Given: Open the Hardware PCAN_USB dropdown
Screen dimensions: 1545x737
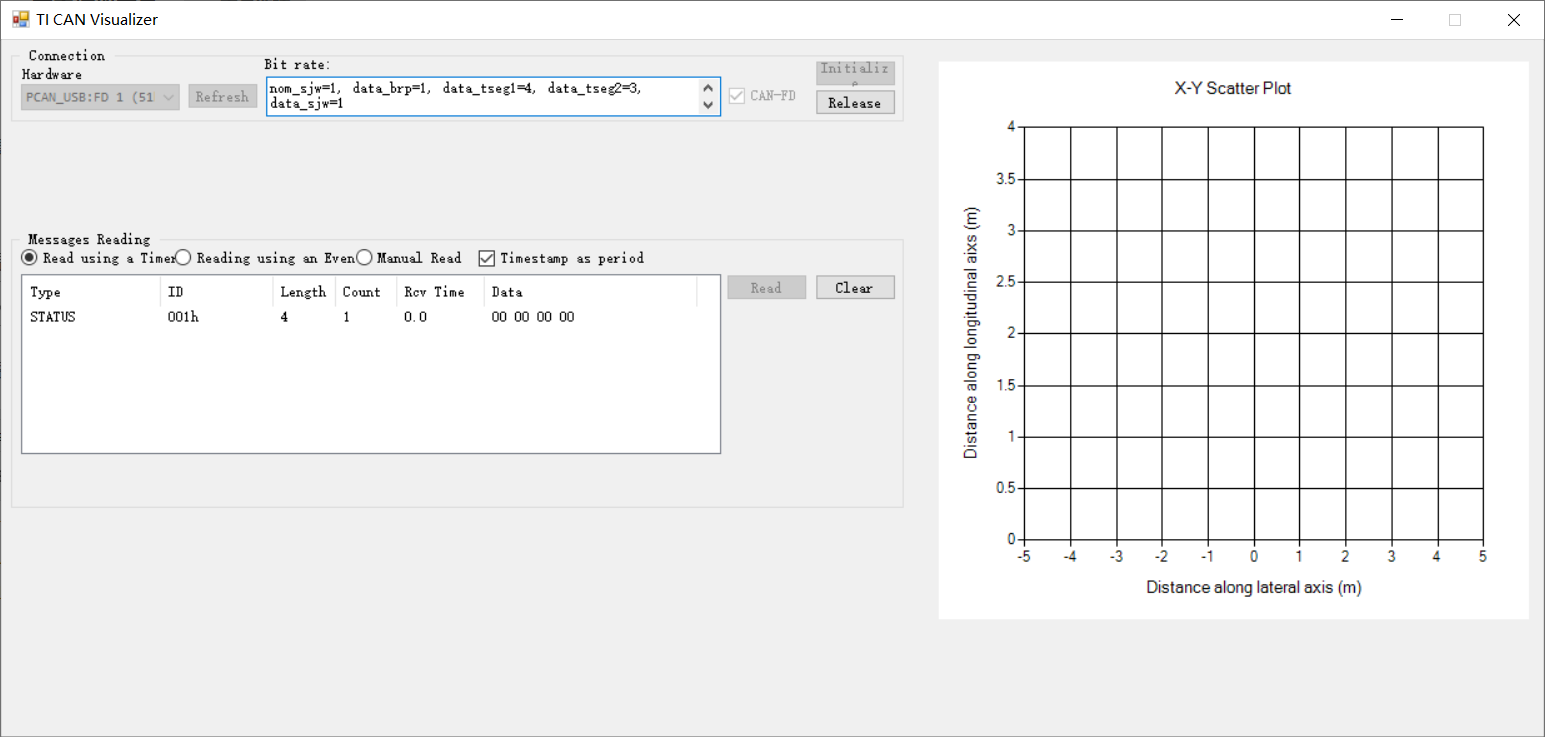Looking at the screenshot, I should tap(100, 97).
